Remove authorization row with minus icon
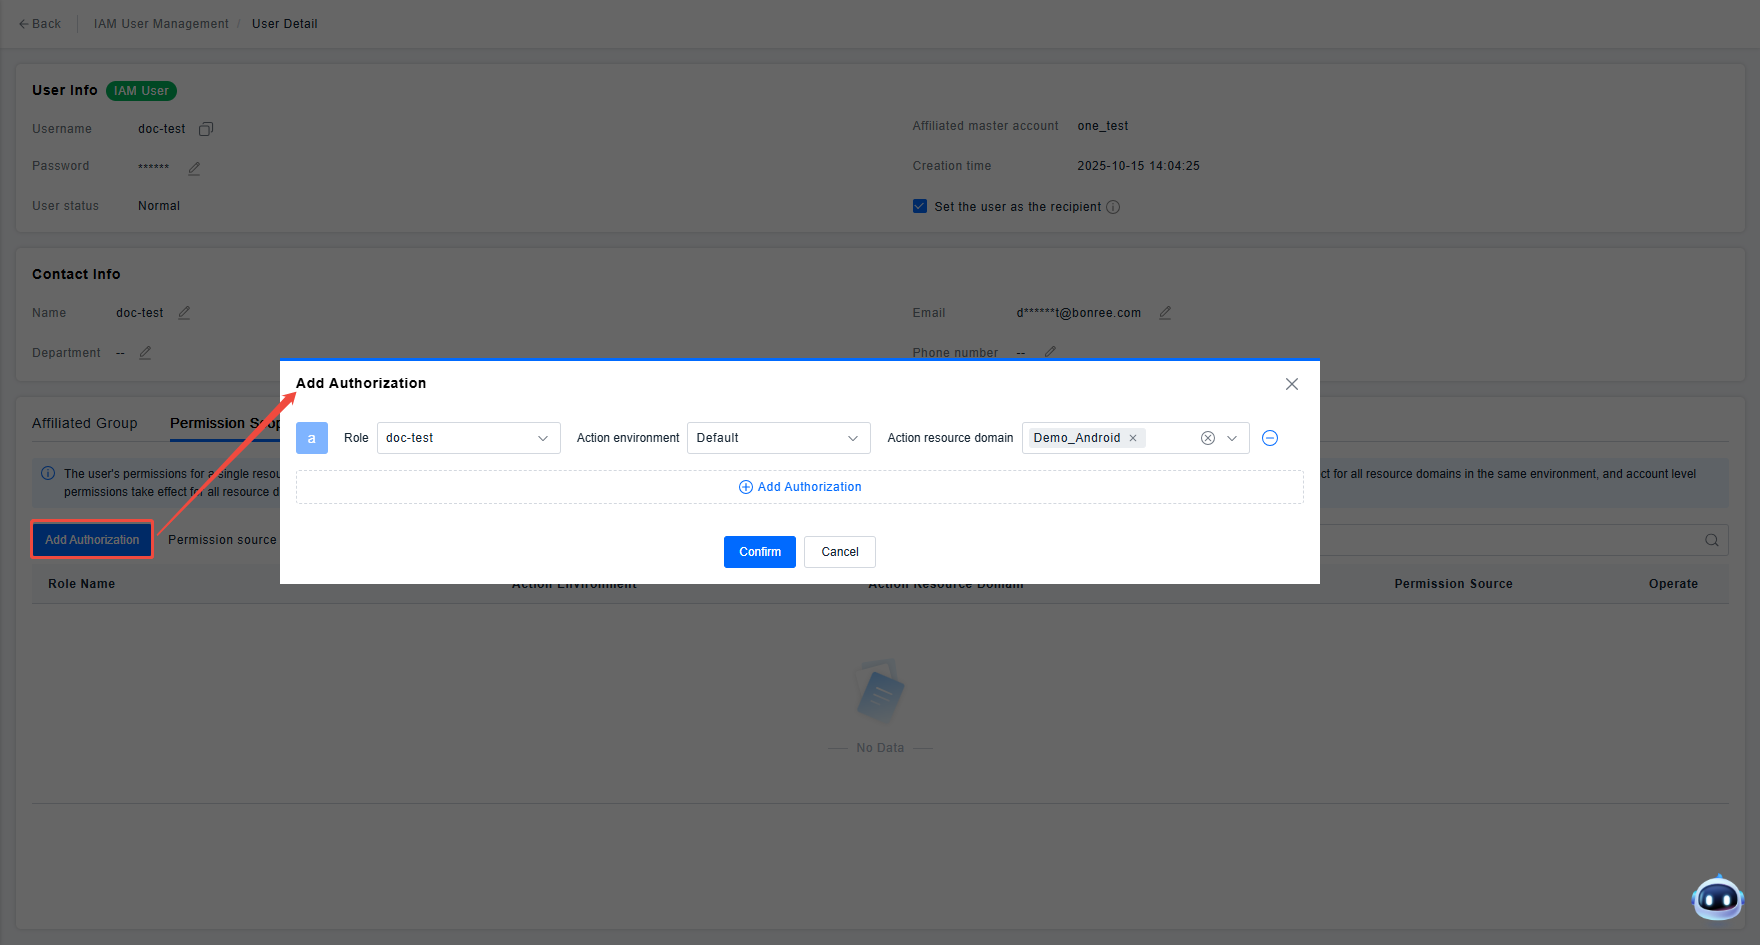 click(1270, 438)
